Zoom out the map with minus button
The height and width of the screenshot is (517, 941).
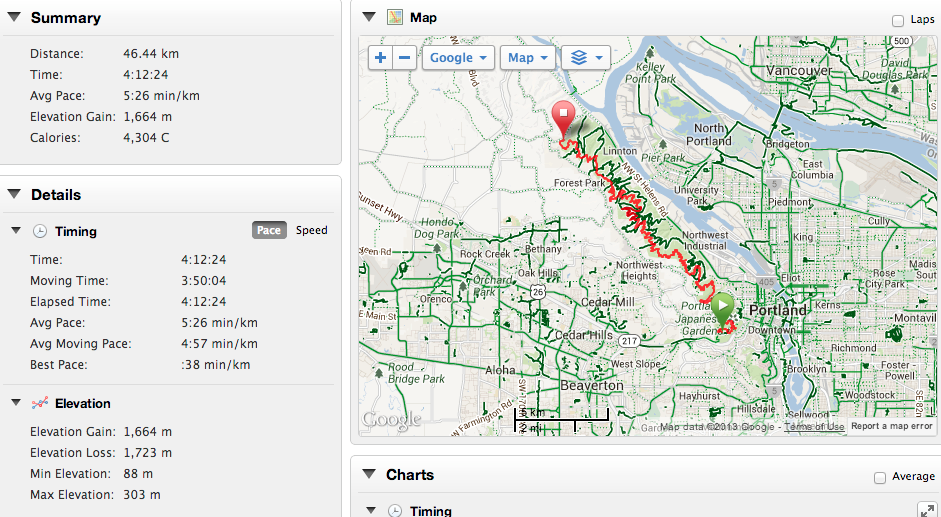coord(404,58)
